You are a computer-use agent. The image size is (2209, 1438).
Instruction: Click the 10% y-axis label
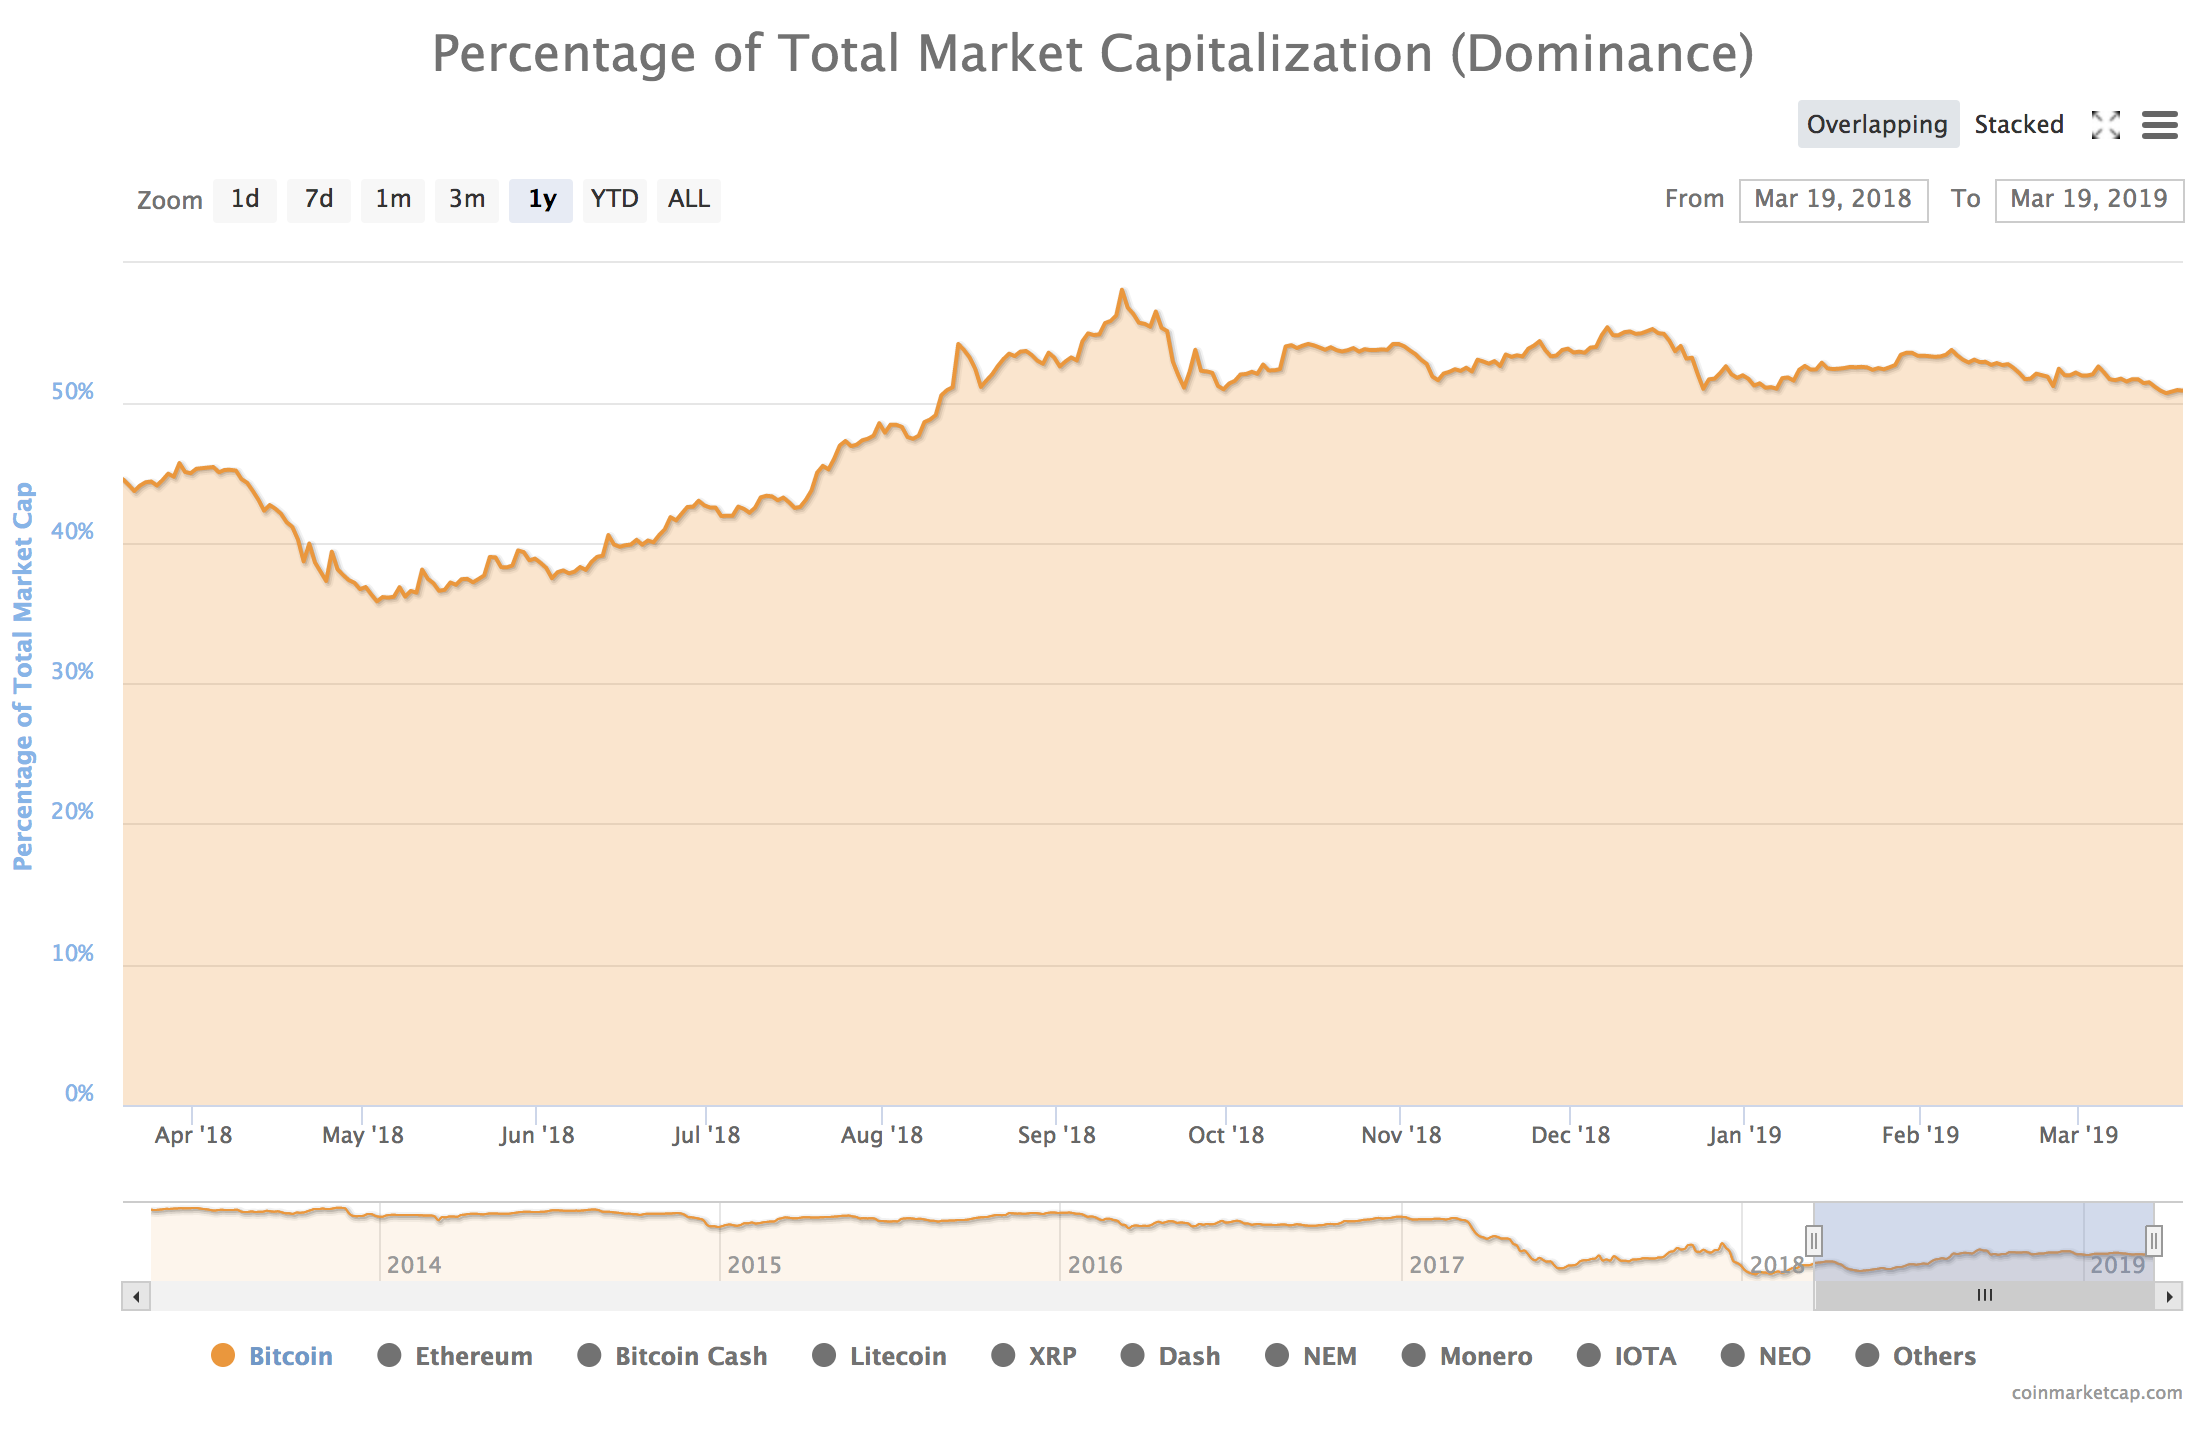click(x=72, y=953)
